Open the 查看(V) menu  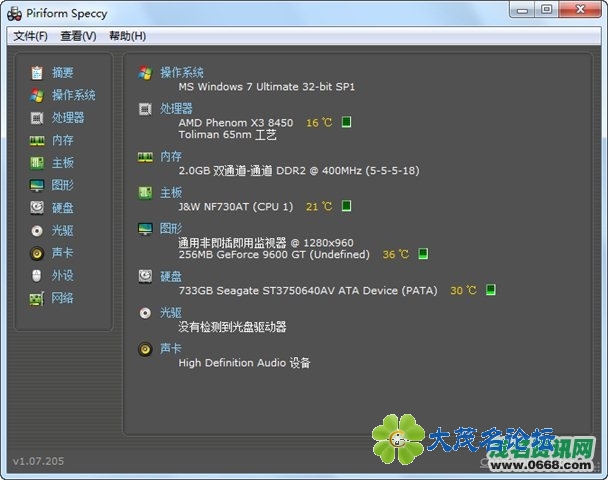(78, 36)
